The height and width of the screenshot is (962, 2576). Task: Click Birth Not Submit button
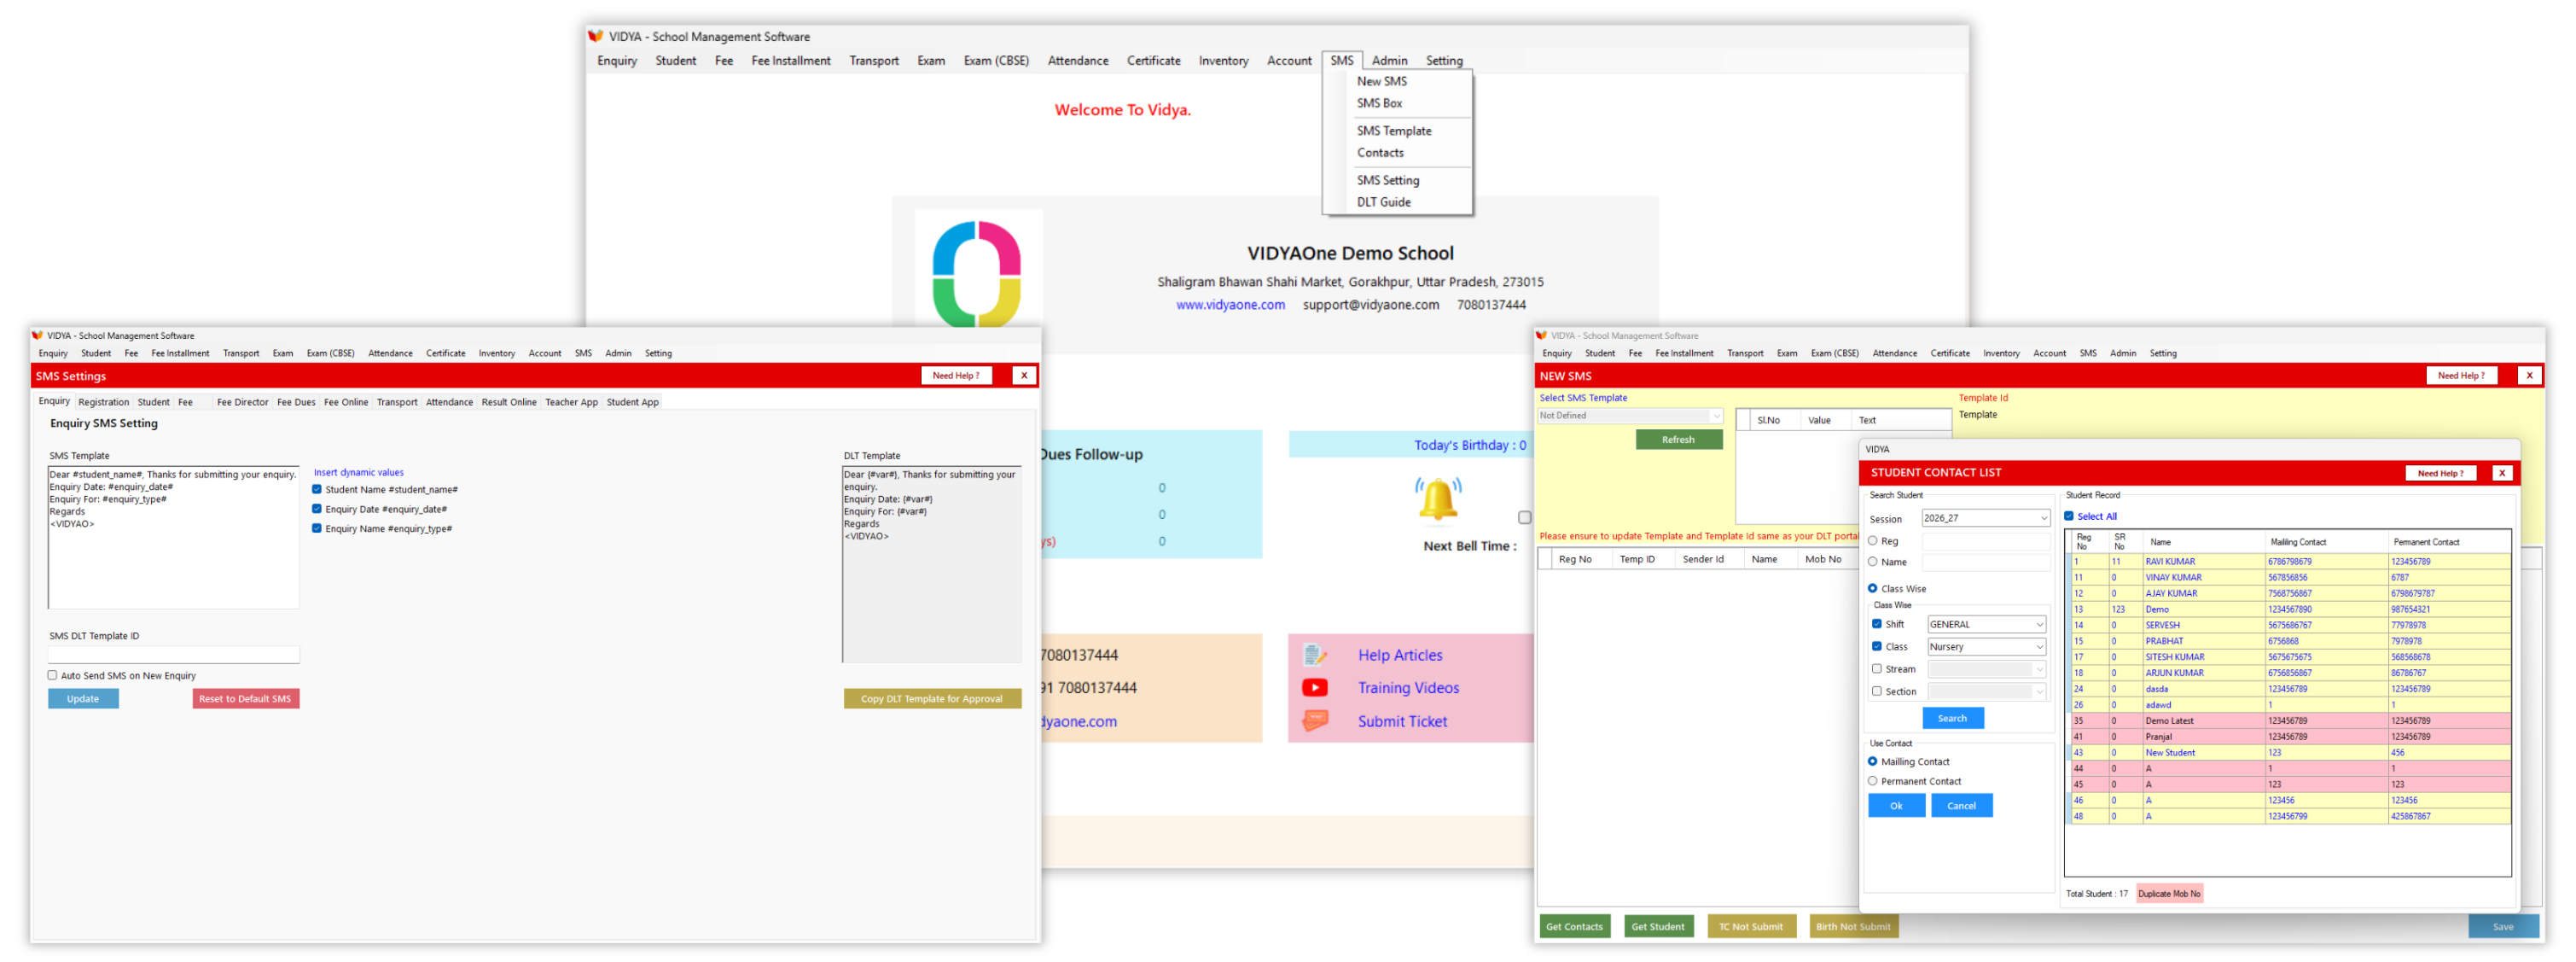point(1853,927)
